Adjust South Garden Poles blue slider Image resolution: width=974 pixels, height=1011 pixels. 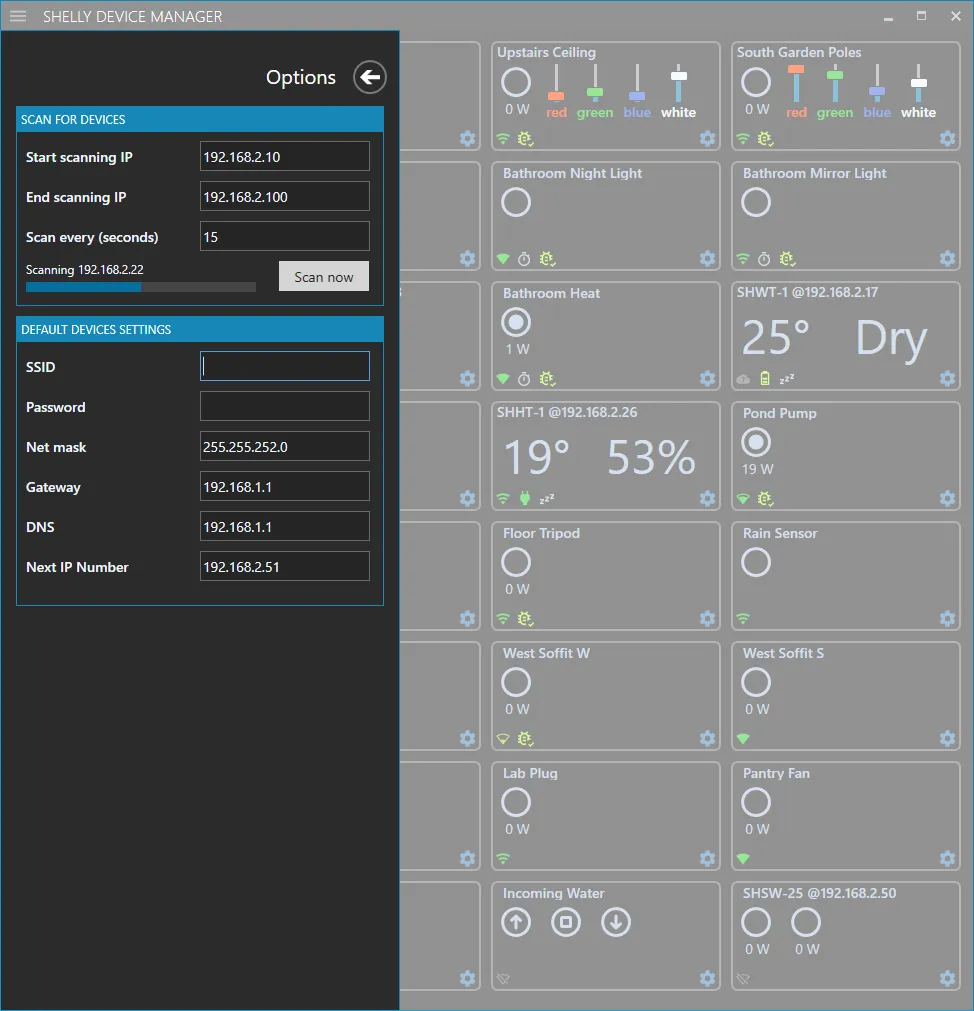click(x=877, y=92)
